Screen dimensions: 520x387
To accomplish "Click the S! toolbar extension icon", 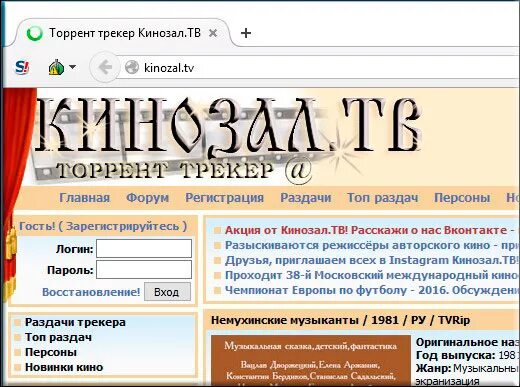I will [x=22, y=68].
